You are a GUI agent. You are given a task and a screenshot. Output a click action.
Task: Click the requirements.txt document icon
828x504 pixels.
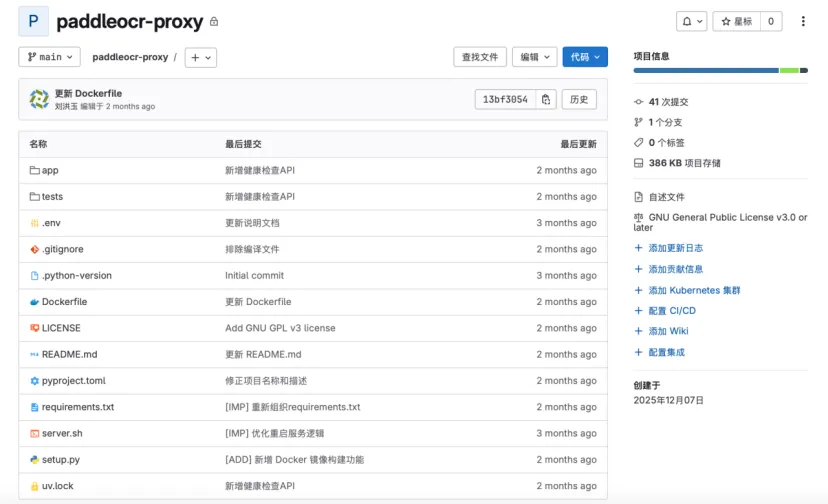click(x=34, y=407)
